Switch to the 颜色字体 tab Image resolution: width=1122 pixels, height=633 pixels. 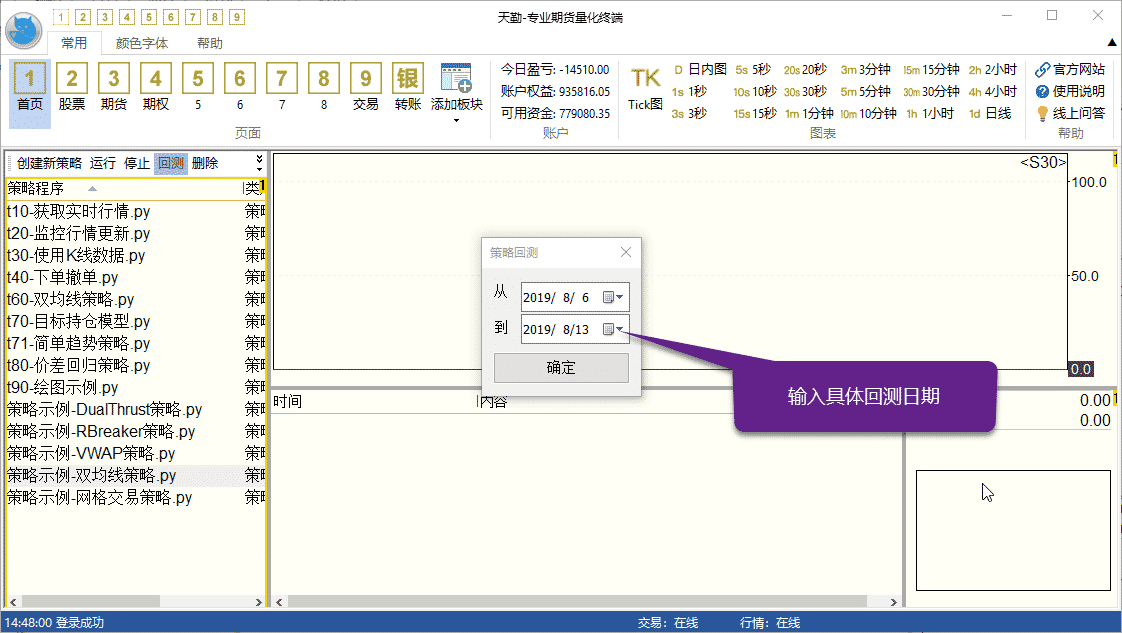(x=142, y=43)
